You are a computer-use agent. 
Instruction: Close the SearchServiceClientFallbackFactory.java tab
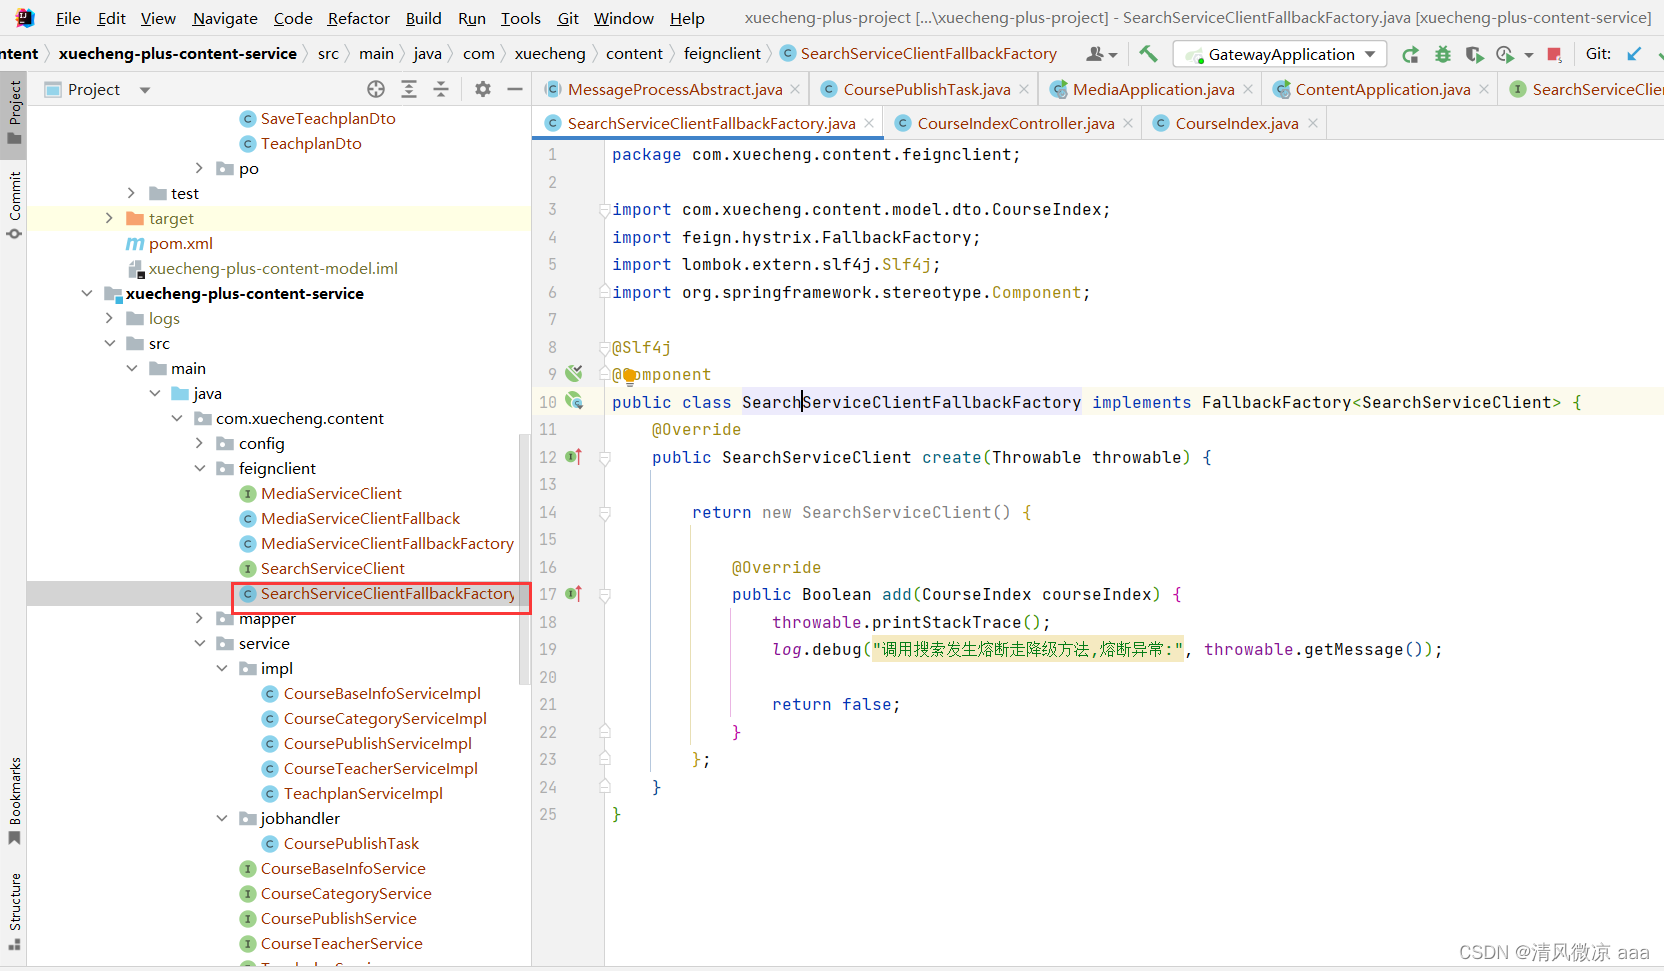[x=869, y=123]
